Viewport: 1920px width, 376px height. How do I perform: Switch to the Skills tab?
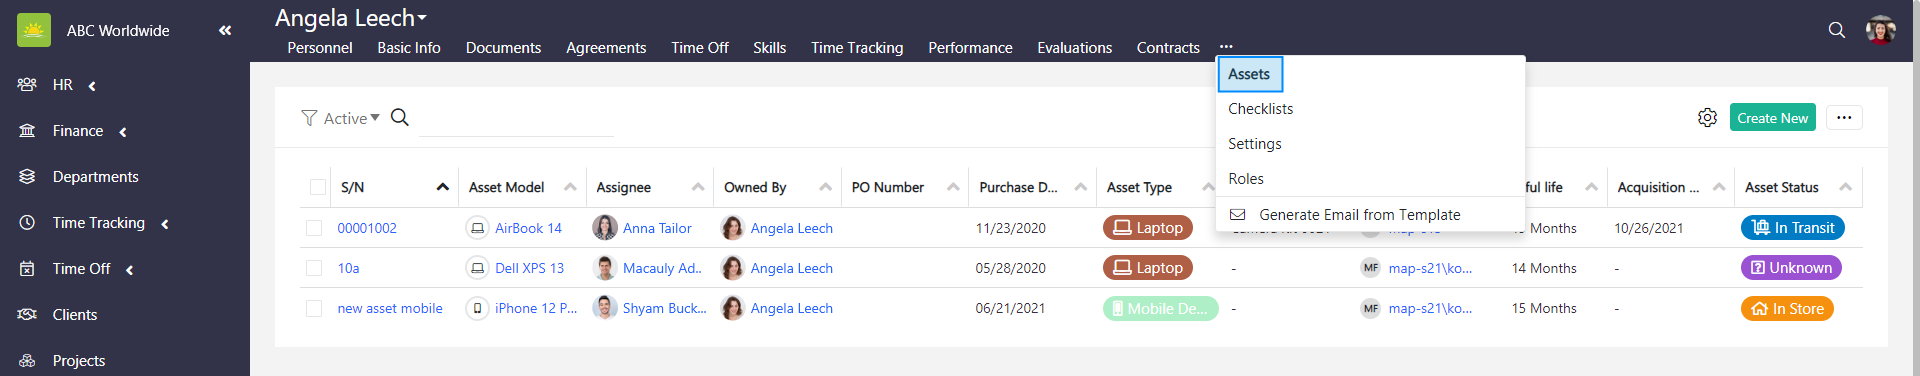769,48
